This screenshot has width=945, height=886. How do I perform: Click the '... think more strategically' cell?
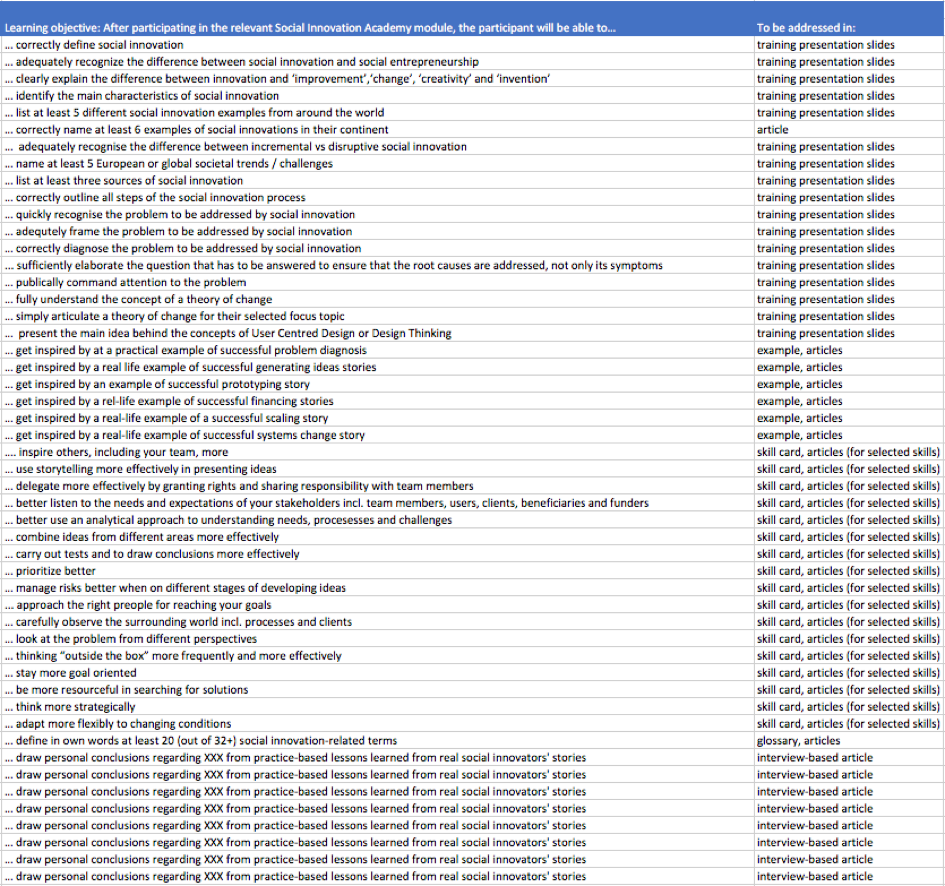click(x=377, y=706)
